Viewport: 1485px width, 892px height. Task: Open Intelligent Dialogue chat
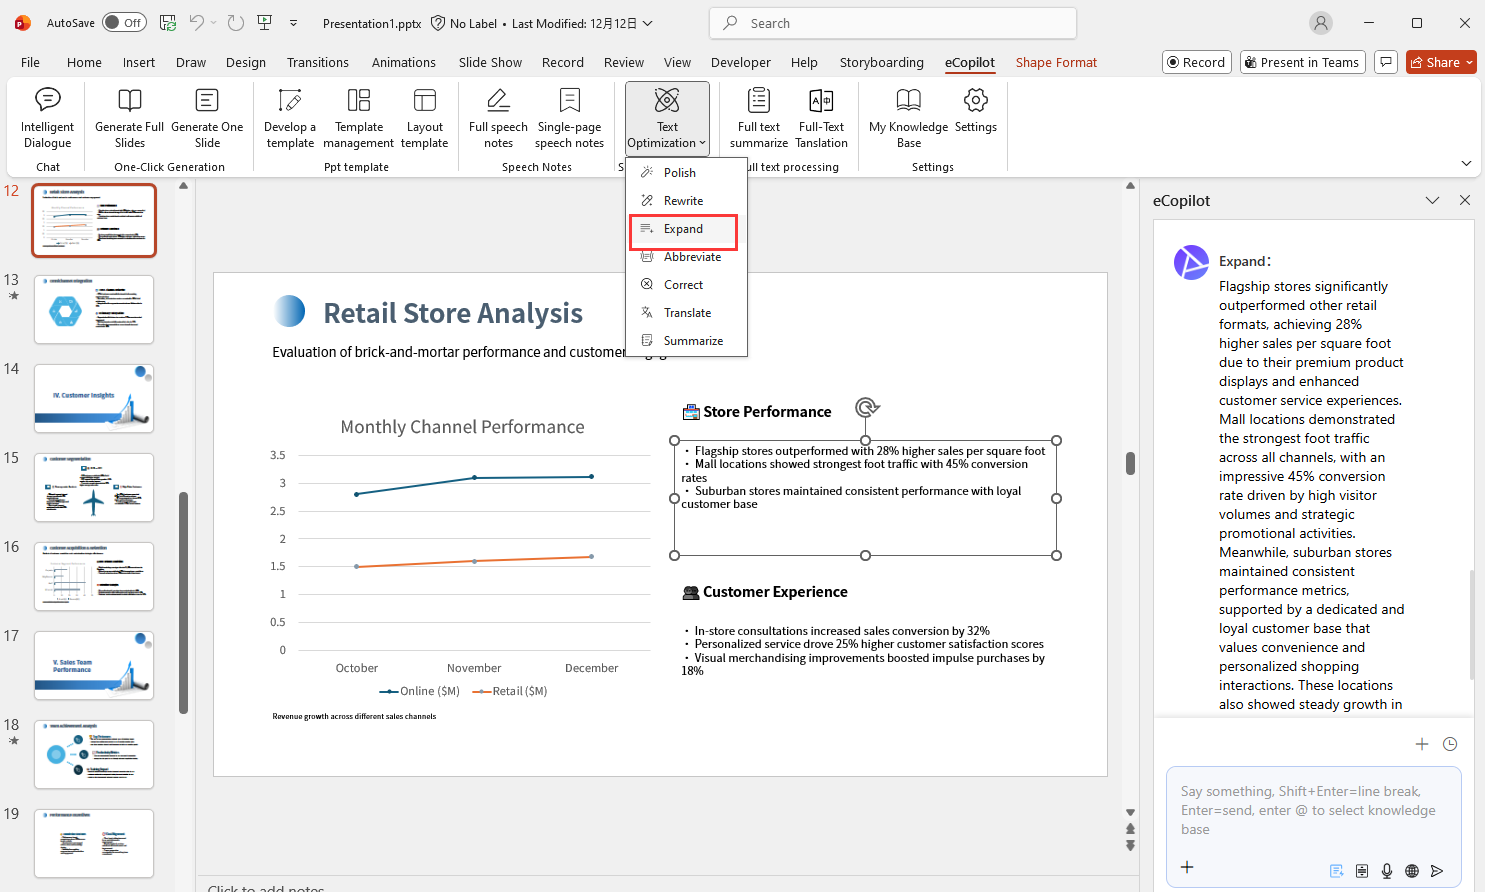[48, 118]
